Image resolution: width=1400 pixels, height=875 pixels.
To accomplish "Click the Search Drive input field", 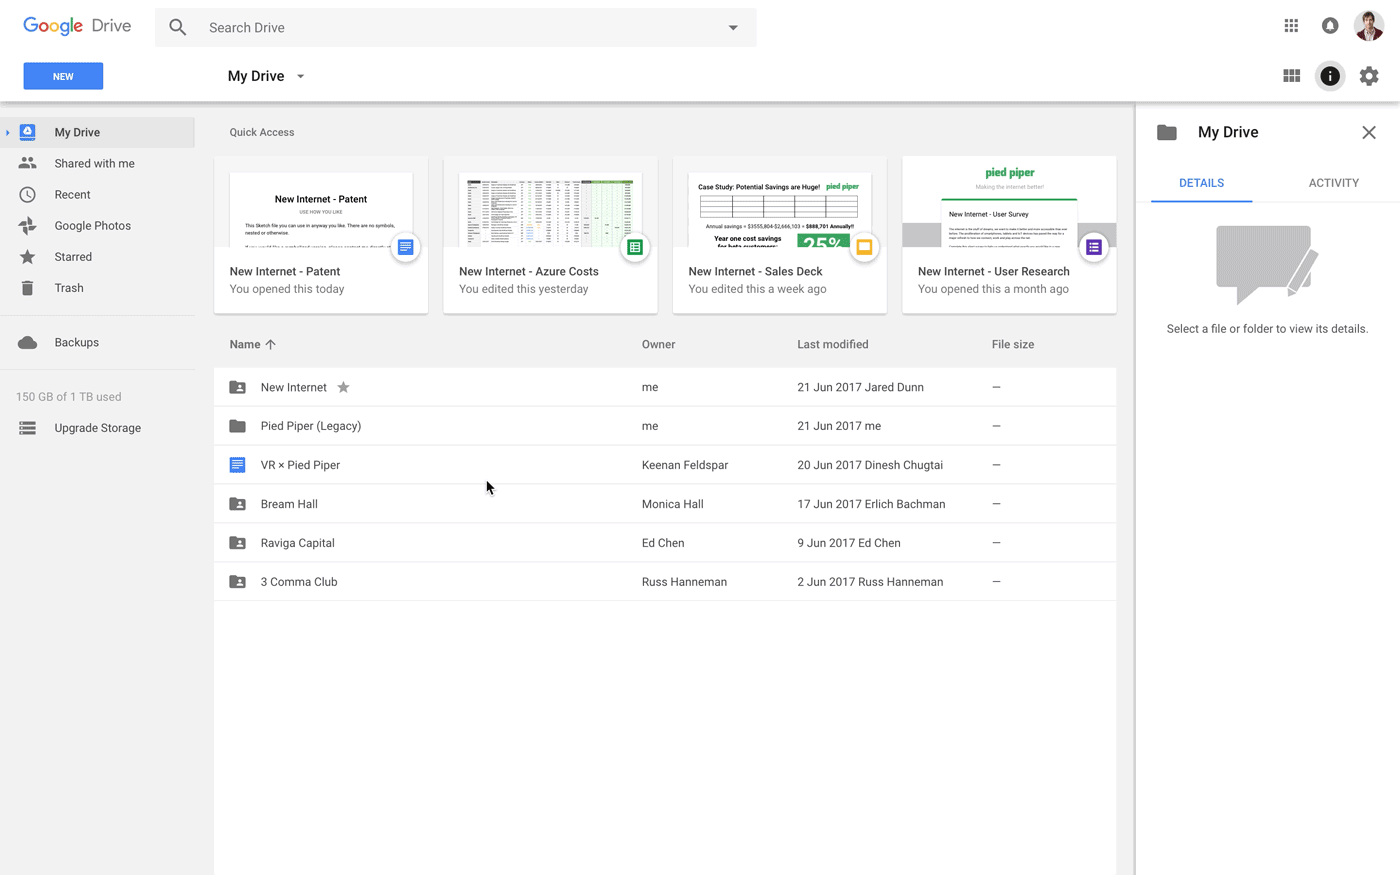I will click(455, 28).
